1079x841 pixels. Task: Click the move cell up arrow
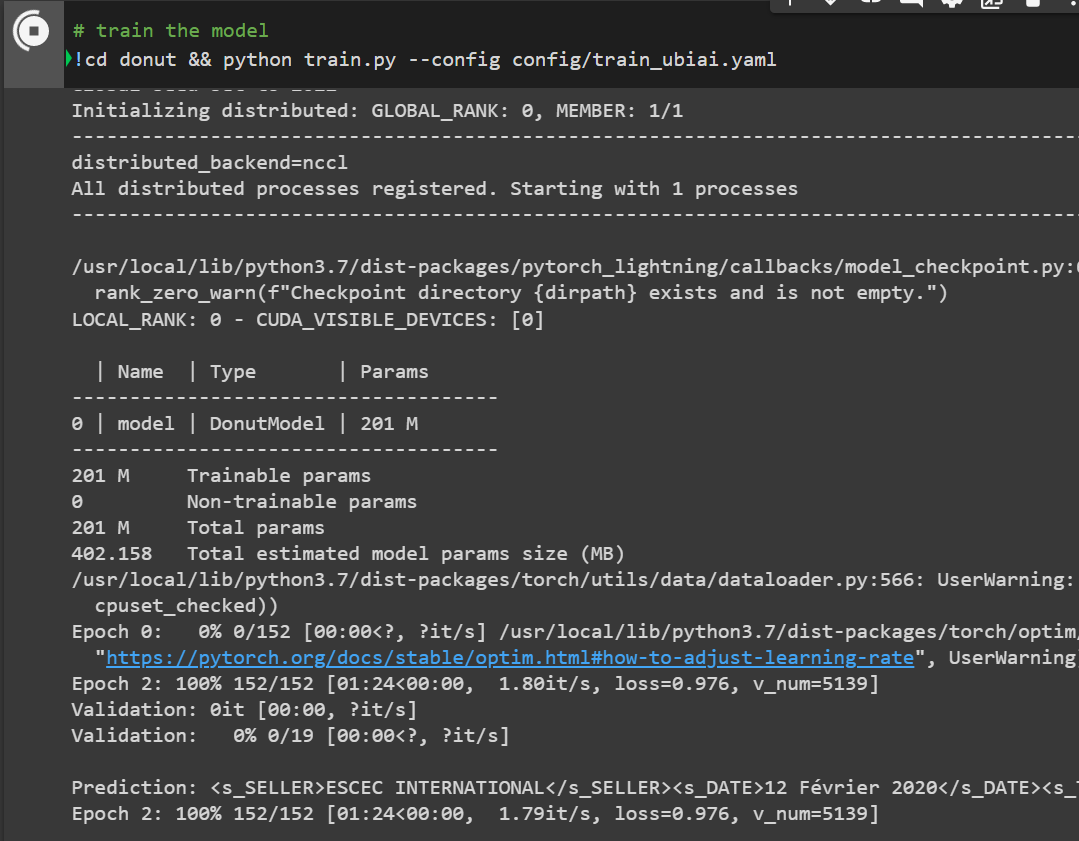tap(790, 3)
